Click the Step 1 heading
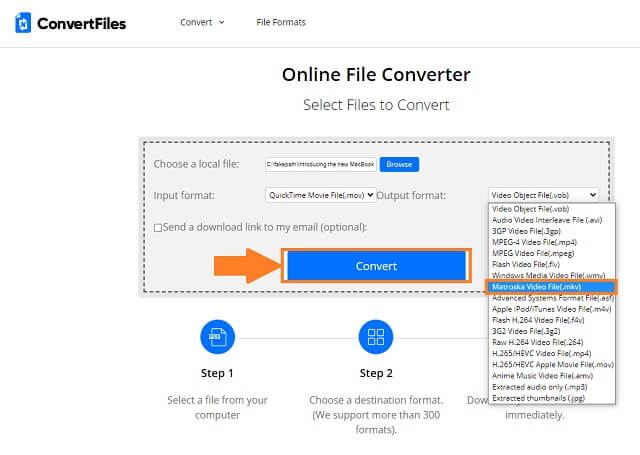The image size is (640, 455). point(217,373)
